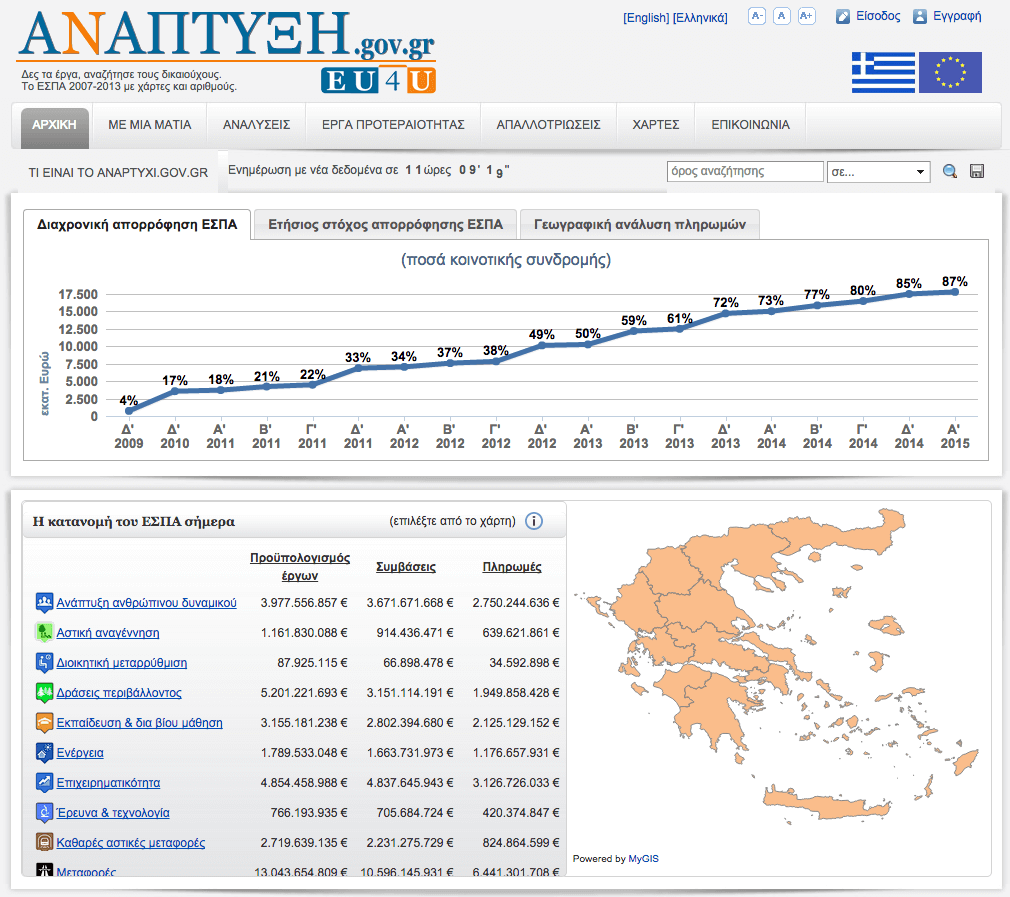Sort by Συμβάσεις column header
The width and height of the screenshot is (1010, 897).
[406, 567]
